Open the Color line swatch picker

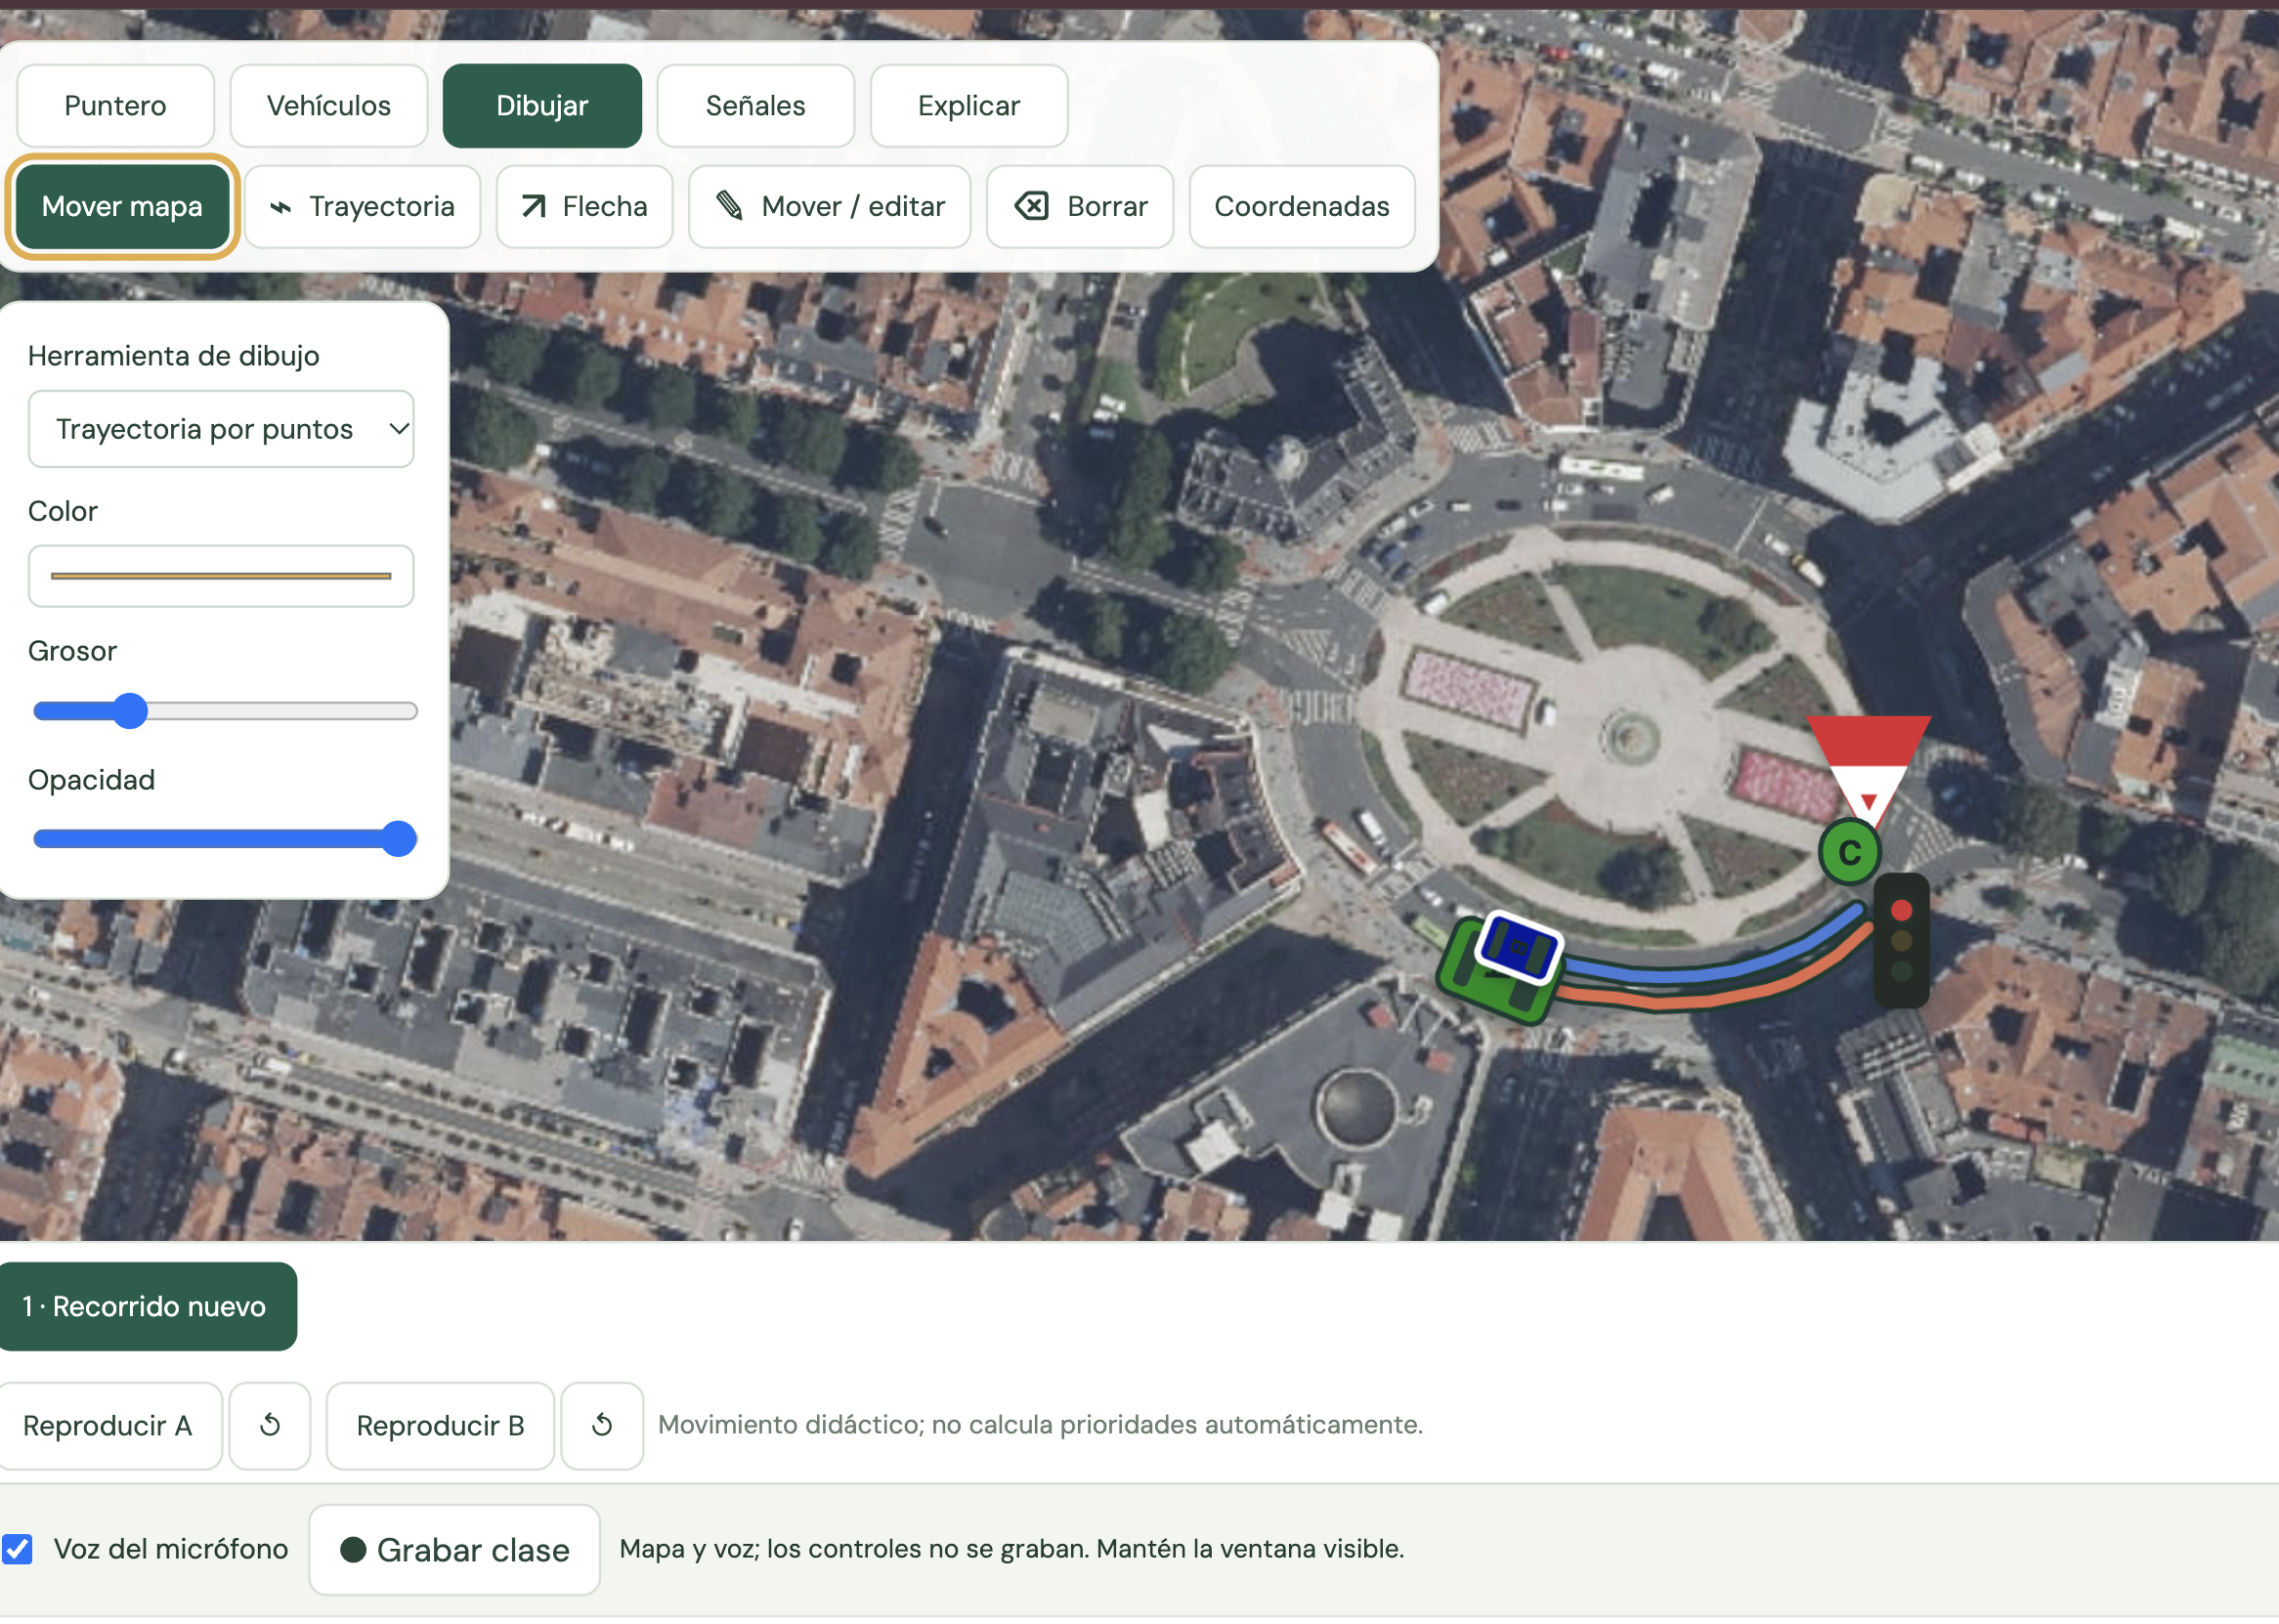[221, 576]
